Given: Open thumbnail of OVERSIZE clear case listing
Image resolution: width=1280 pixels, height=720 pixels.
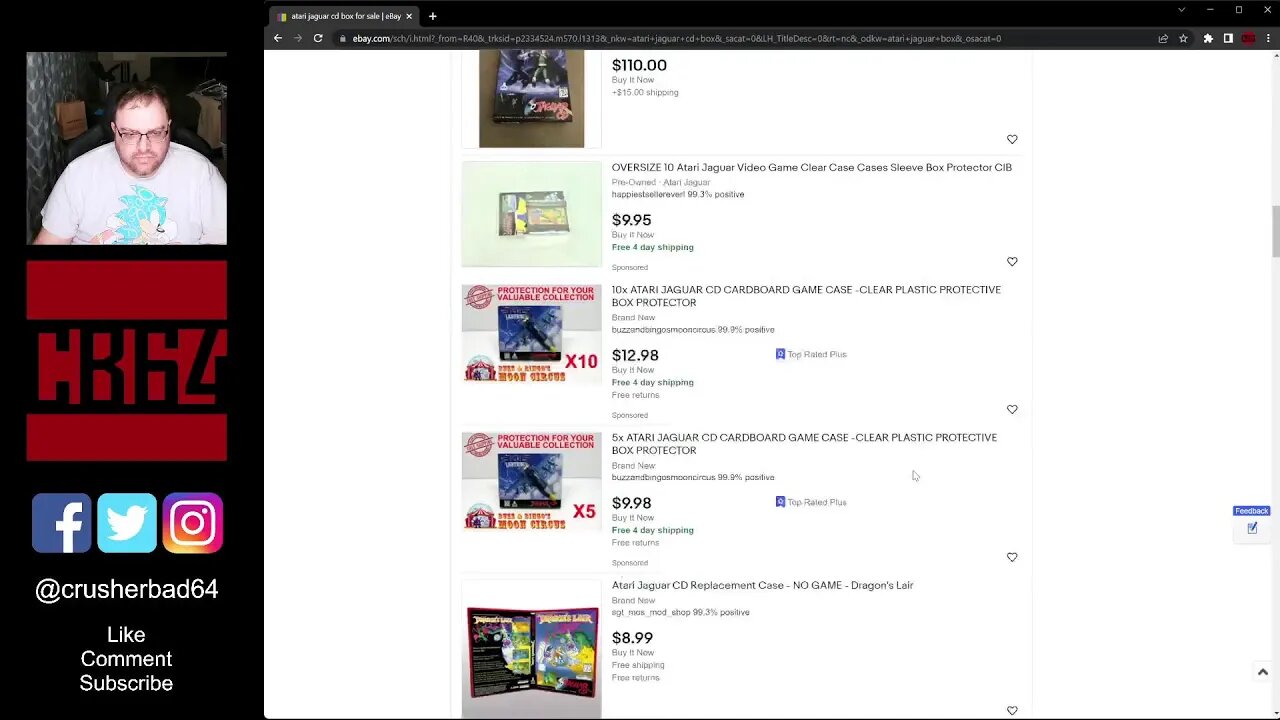Looking at the screenshot, I should point(531,214).
